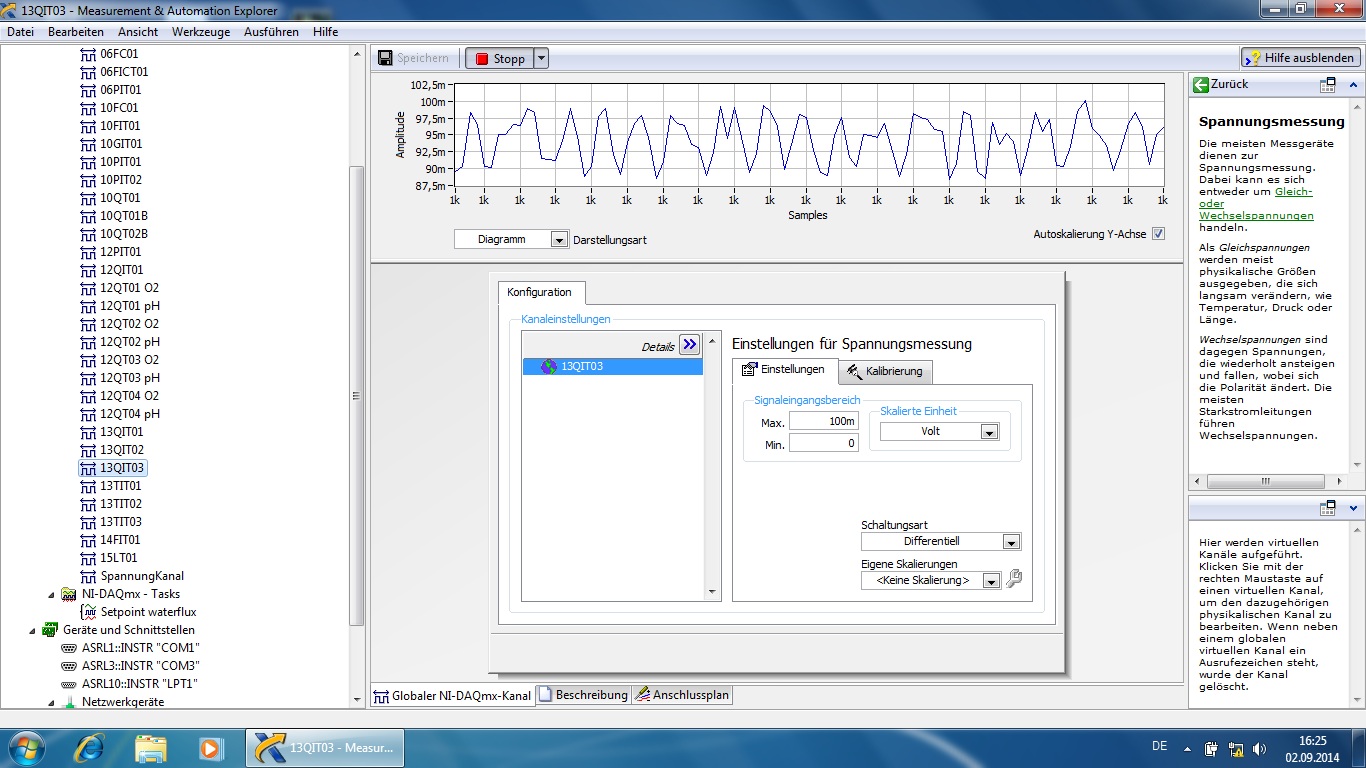
Task: Click the red Stopp button
Action: point(499,58)
